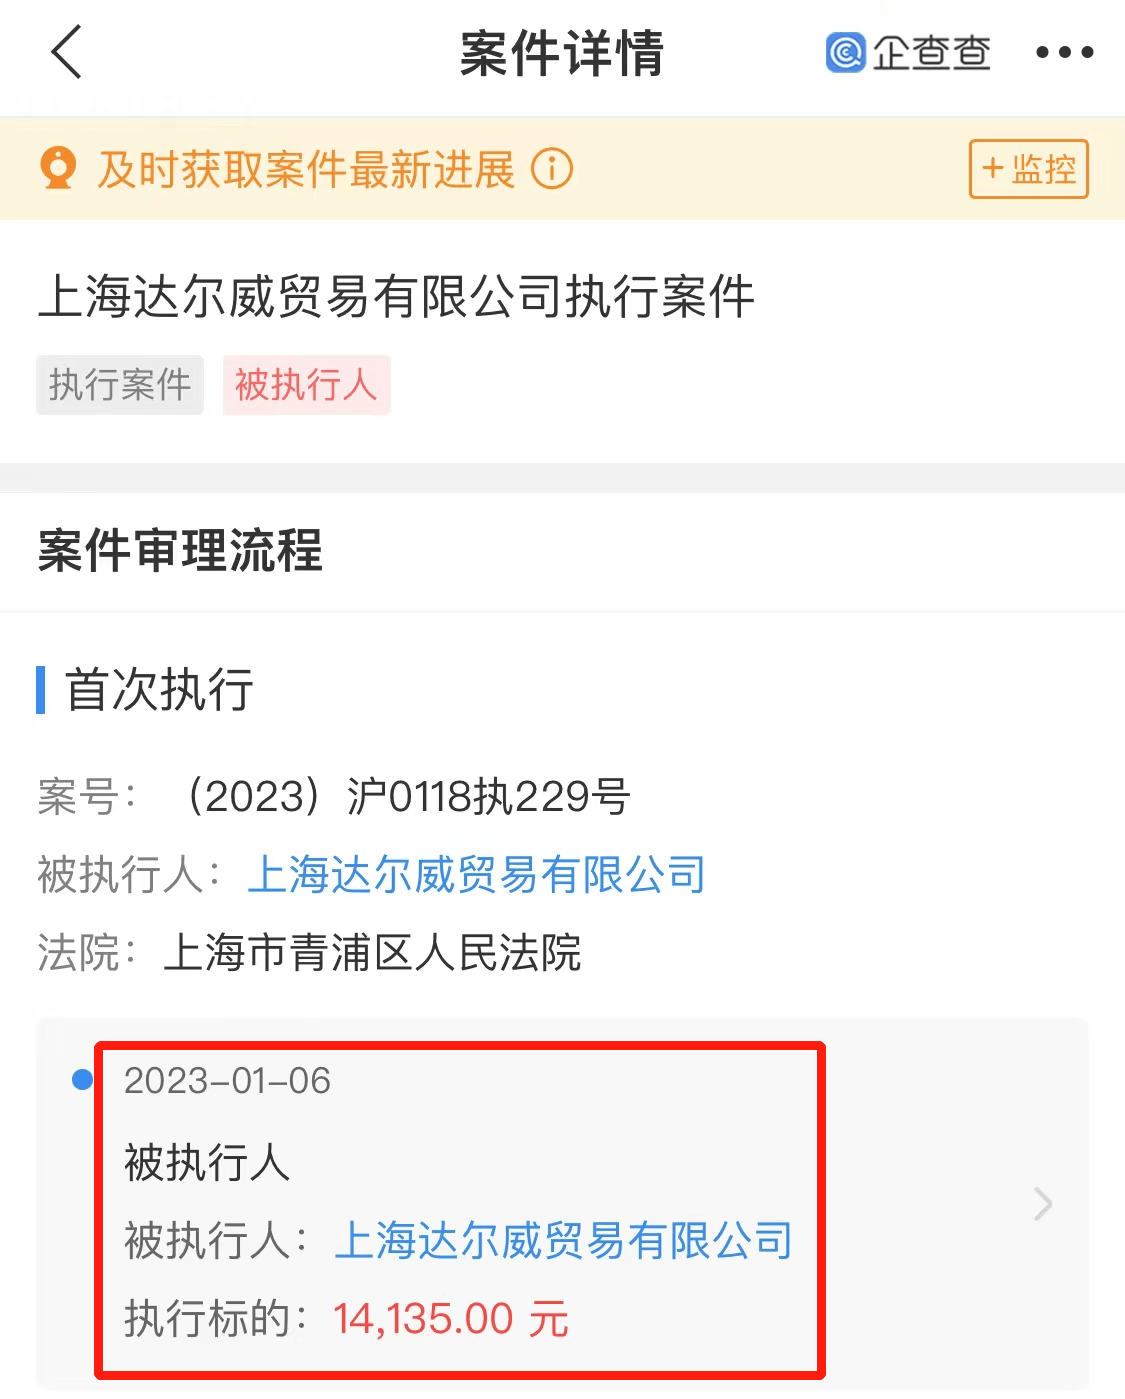Image resolution: width=1125 pixels, height=1399 pixels.
Task: Go back using the top-left arrow
Action: coord(67,52)
